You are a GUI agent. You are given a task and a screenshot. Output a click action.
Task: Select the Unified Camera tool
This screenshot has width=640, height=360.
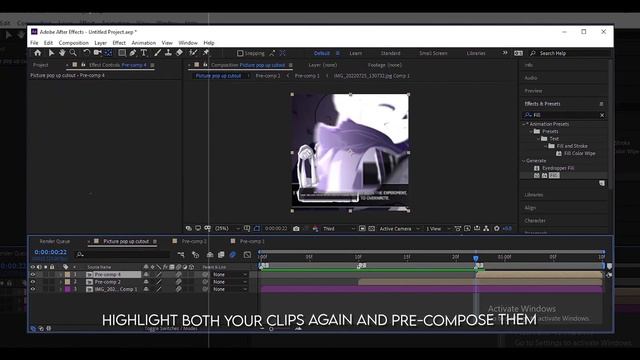point(97,53)
